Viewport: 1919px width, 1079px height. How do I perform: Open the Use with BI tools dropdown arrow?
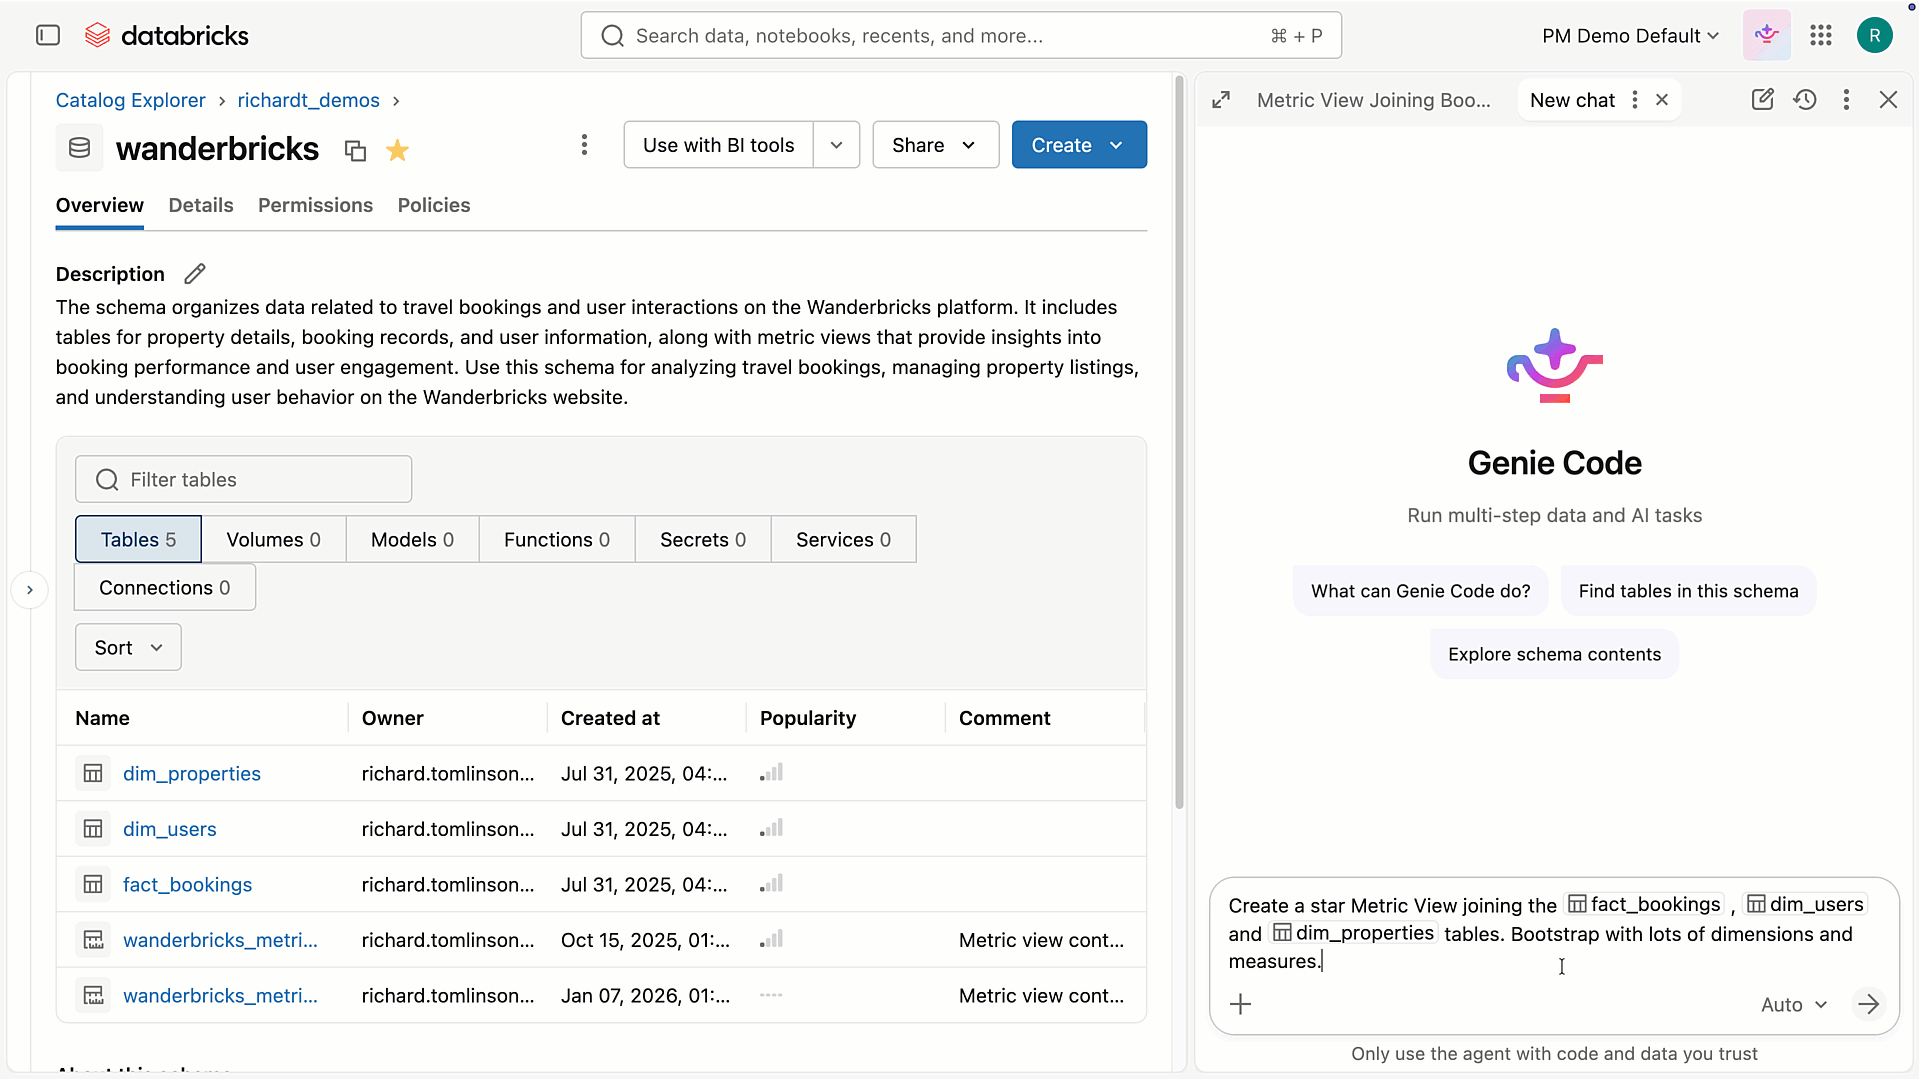(x=837, y=145)
